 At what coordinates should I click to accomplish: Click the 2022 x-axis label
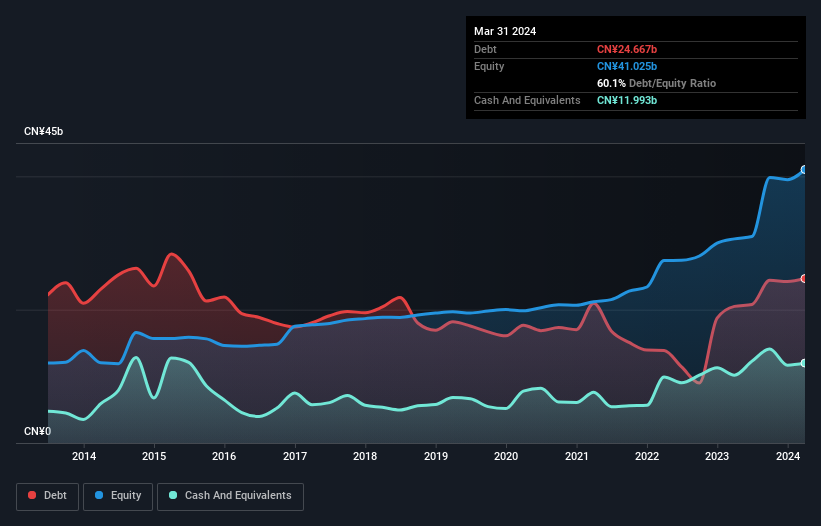(647, 456)
